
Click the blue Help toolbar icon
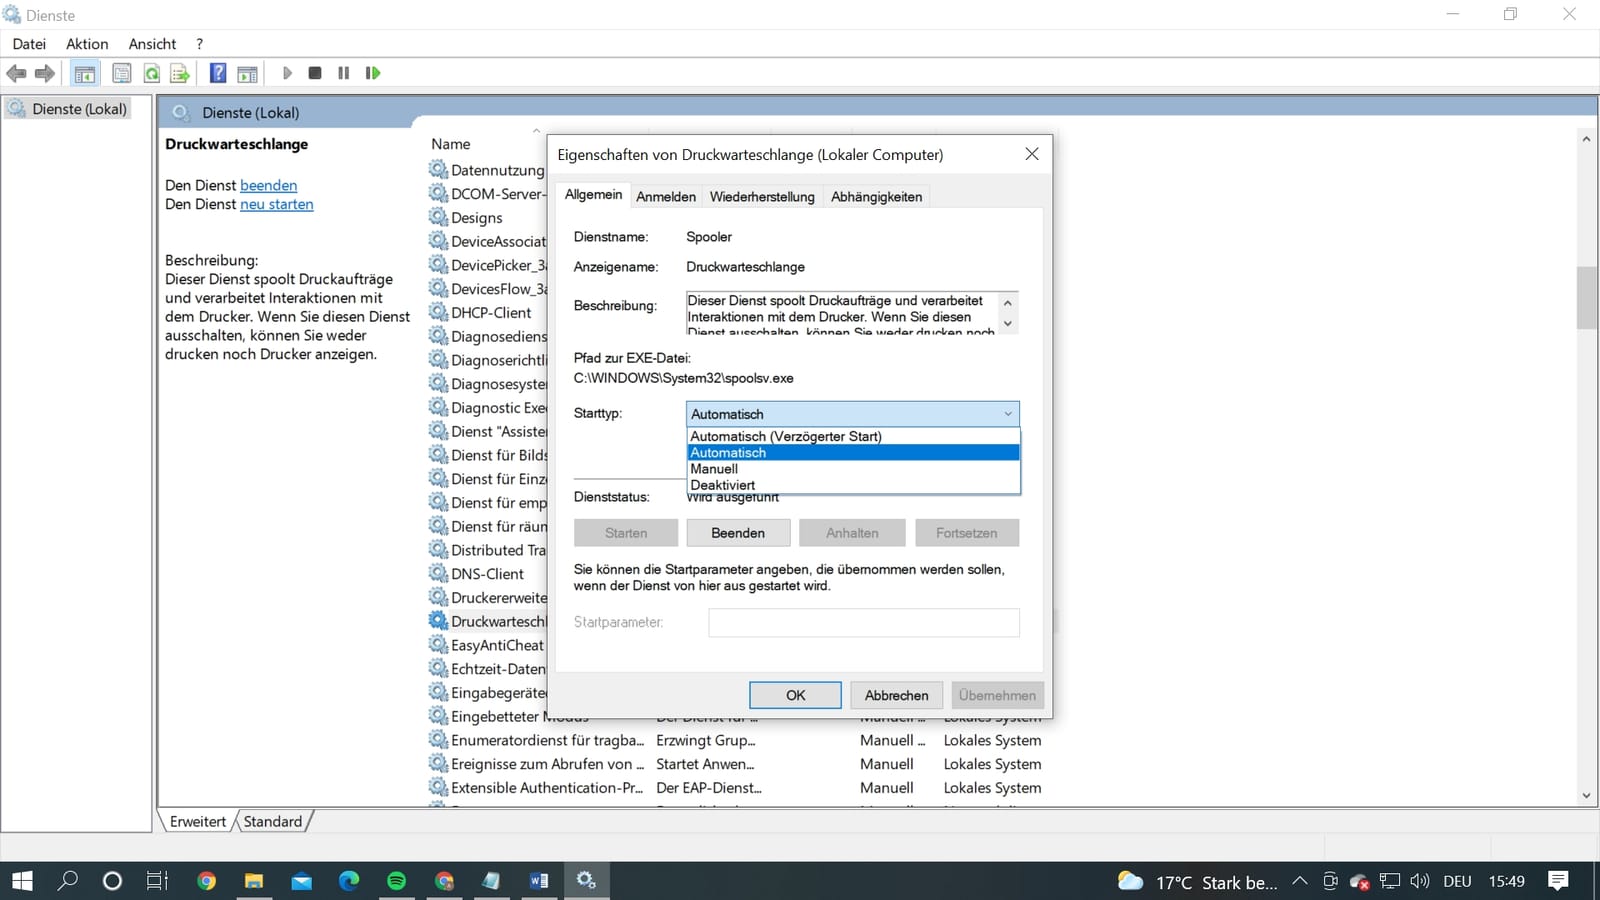(x=218, y=73)
